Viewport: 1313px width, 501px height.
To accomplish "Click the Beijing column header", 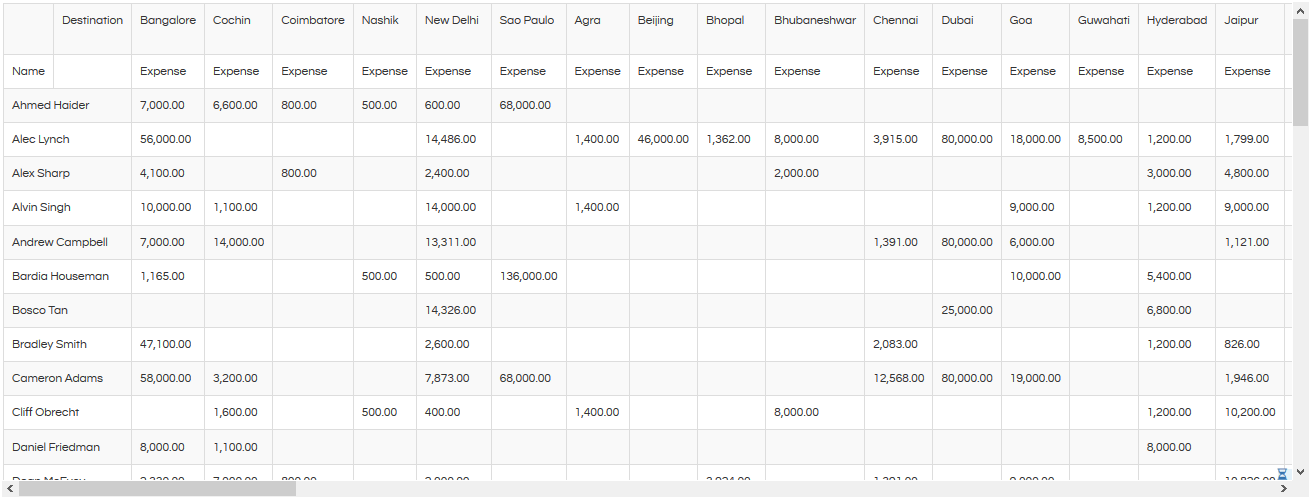I will pyautogui.click(x=663, y=29).
